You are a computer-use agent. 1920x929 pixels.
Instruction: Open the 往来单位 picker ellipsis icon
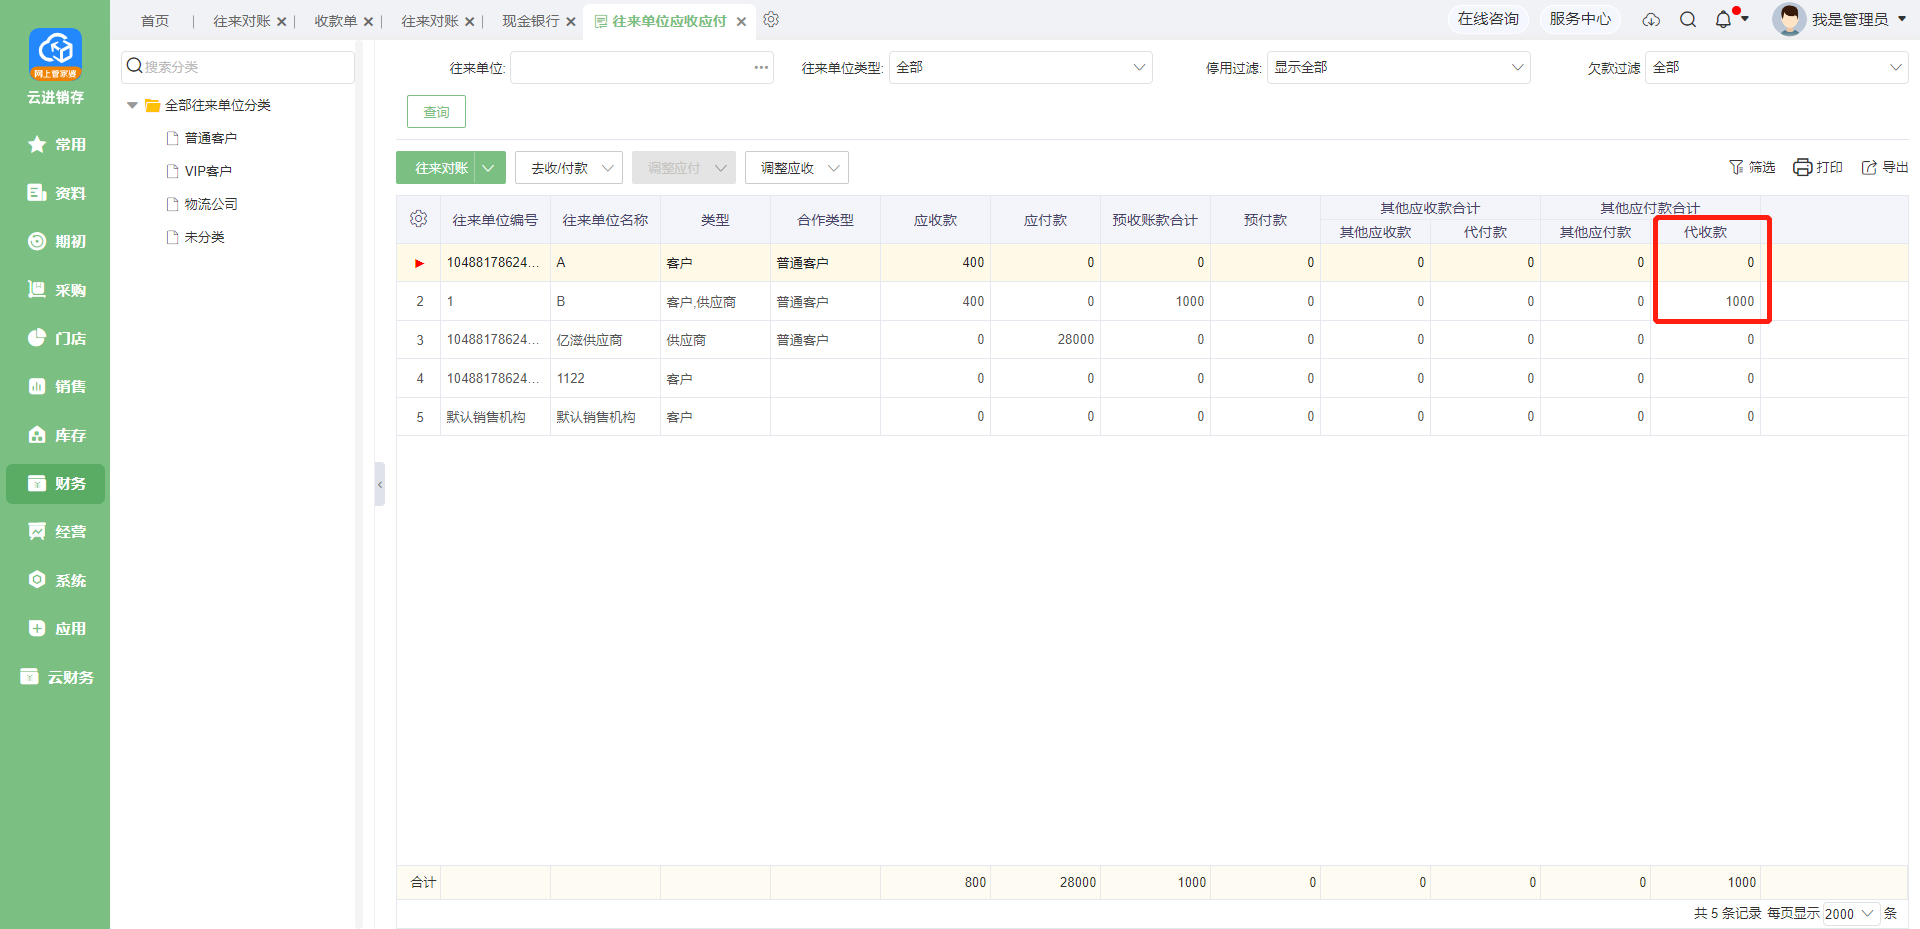click(x=761, y=67)
